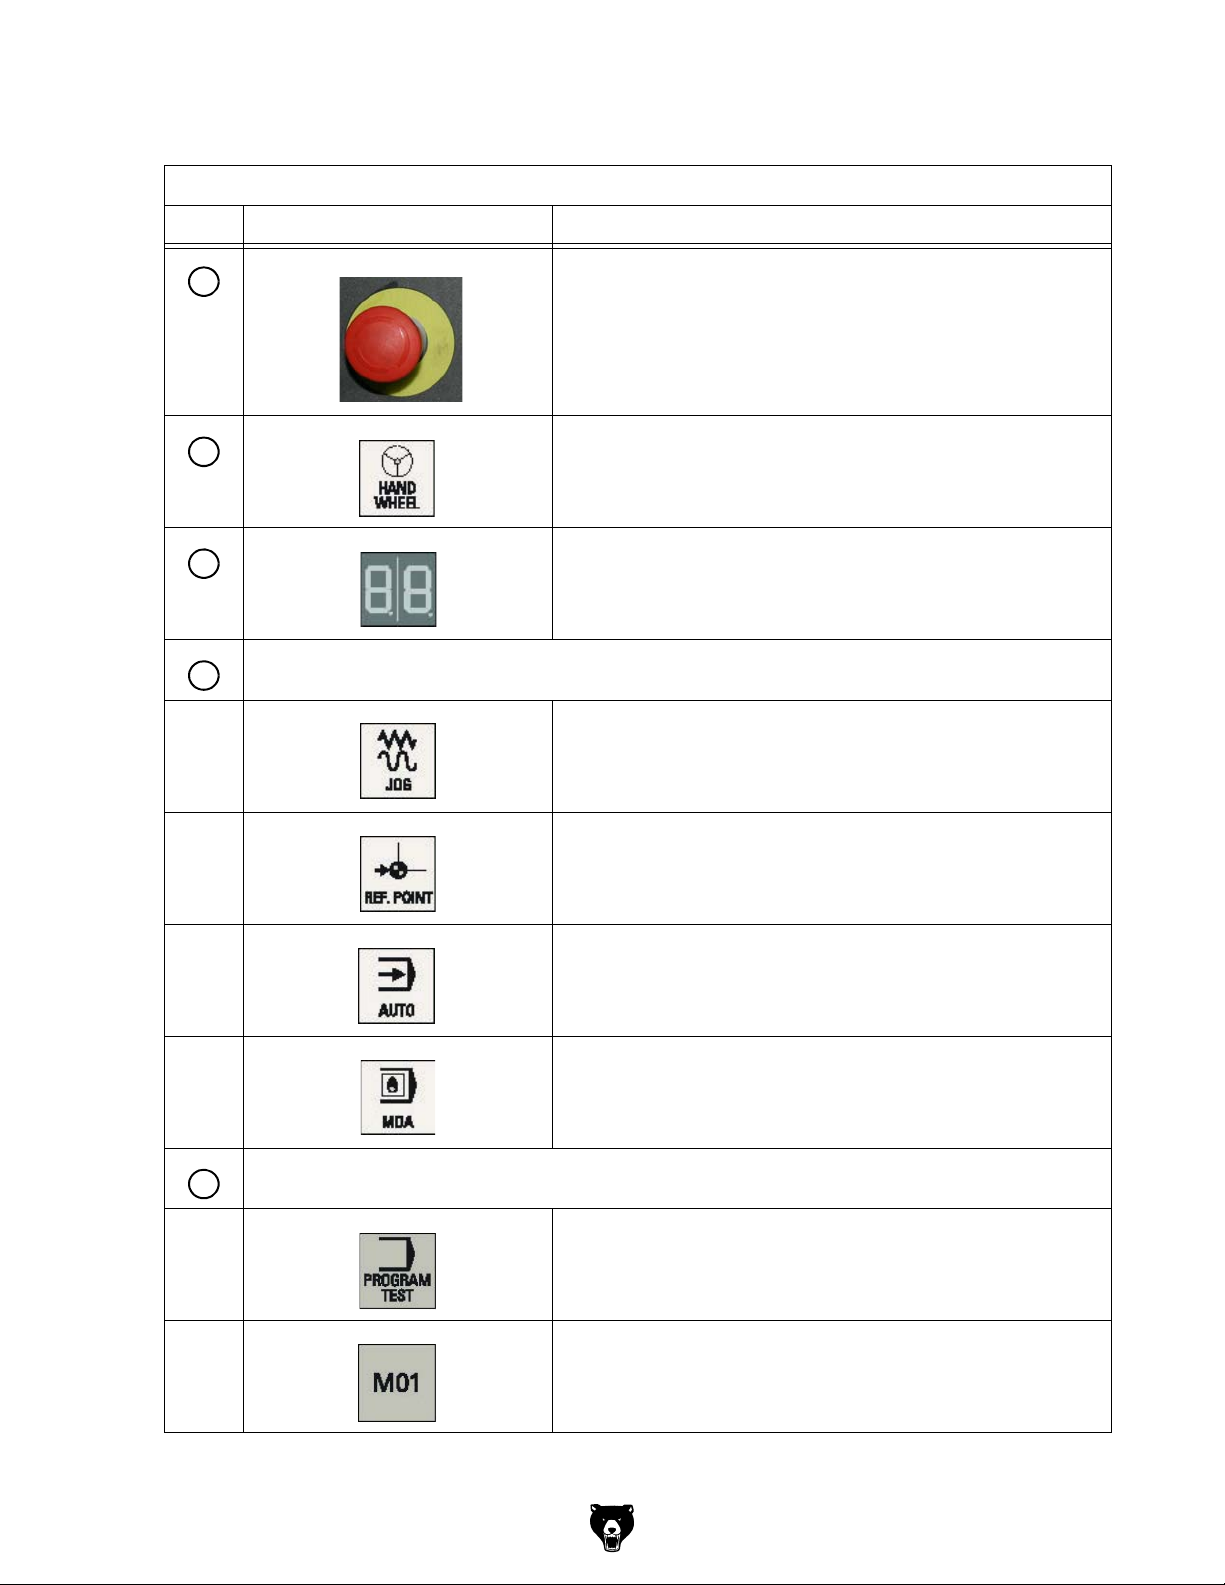Image resolution: width=1225 pixels, height=1585 pixels.
Task: Click the bear head logo at page bottom
Action: pyautogui.click(x=612, y=1527)
